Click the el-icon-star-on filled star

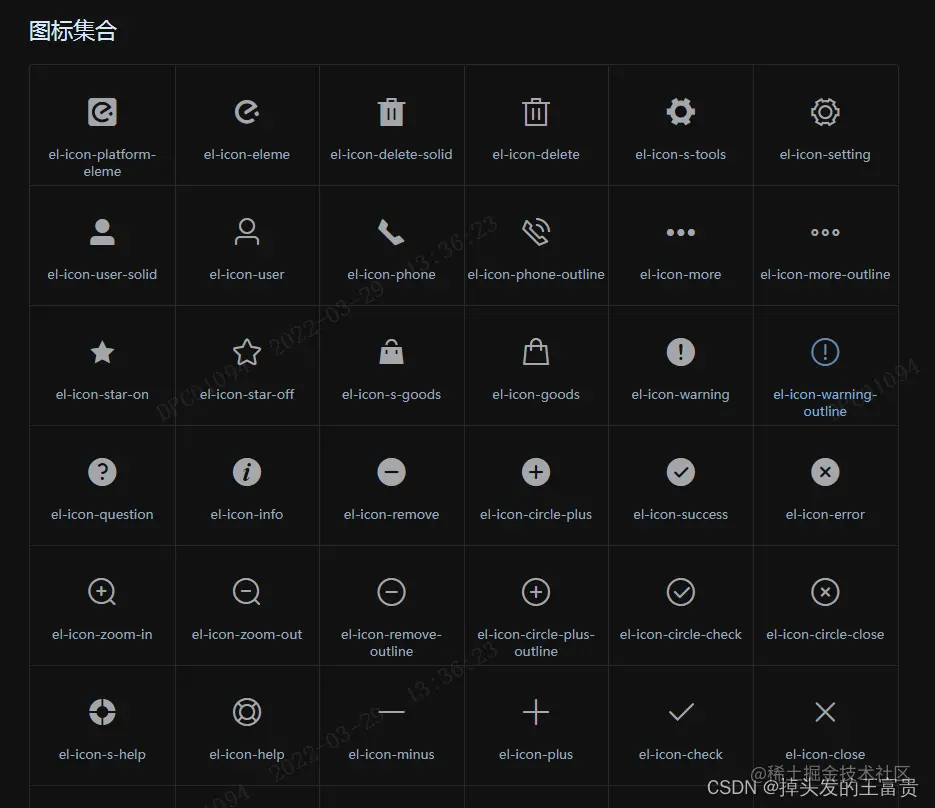(x=102, y=352)
